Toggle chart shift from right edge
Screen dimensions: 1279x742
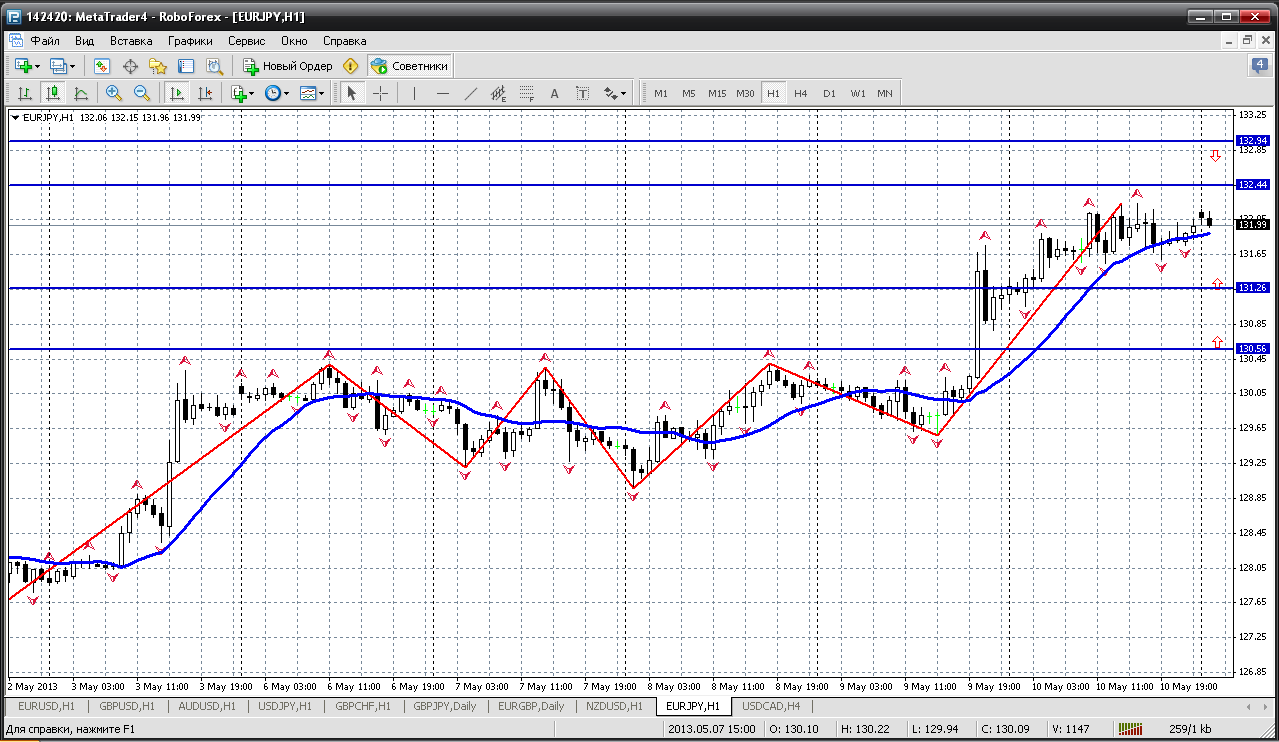tap(205, 93)
